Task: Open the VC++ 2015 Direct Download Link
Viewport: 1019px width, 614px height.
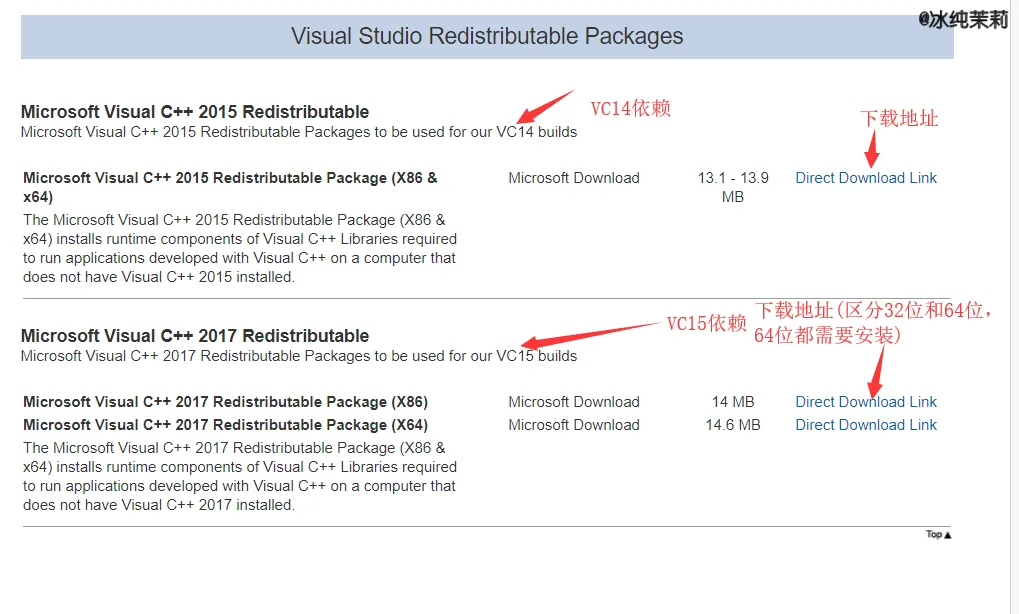Action: click(x=866, y=178)
